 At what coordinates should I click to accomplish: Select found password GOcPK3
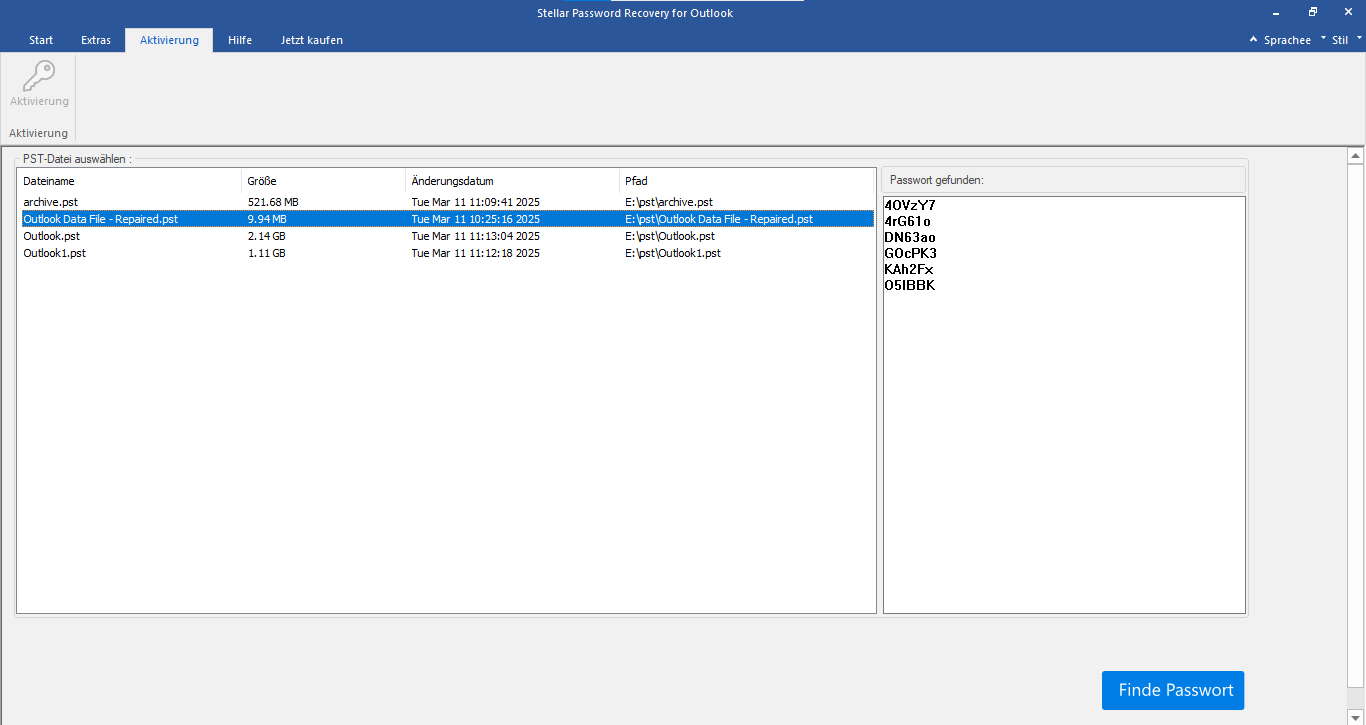[x=911, y=253]
